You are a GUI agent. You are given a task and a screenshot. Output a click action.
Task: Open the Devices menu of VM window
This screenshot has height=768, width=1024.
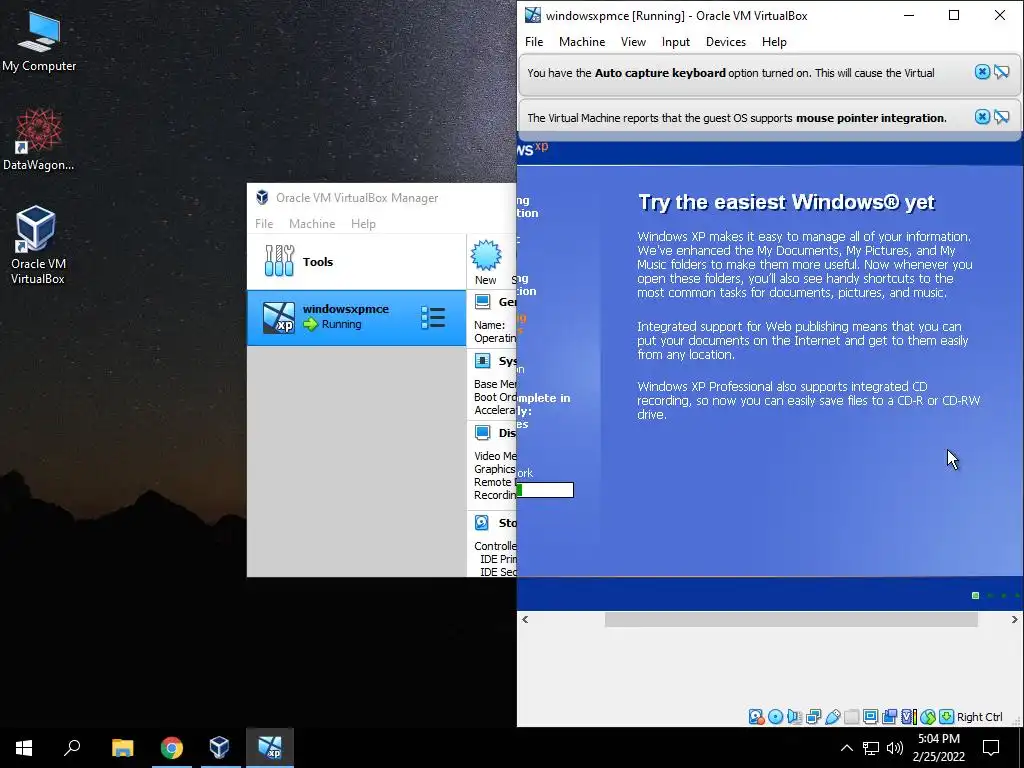[726, 42]
